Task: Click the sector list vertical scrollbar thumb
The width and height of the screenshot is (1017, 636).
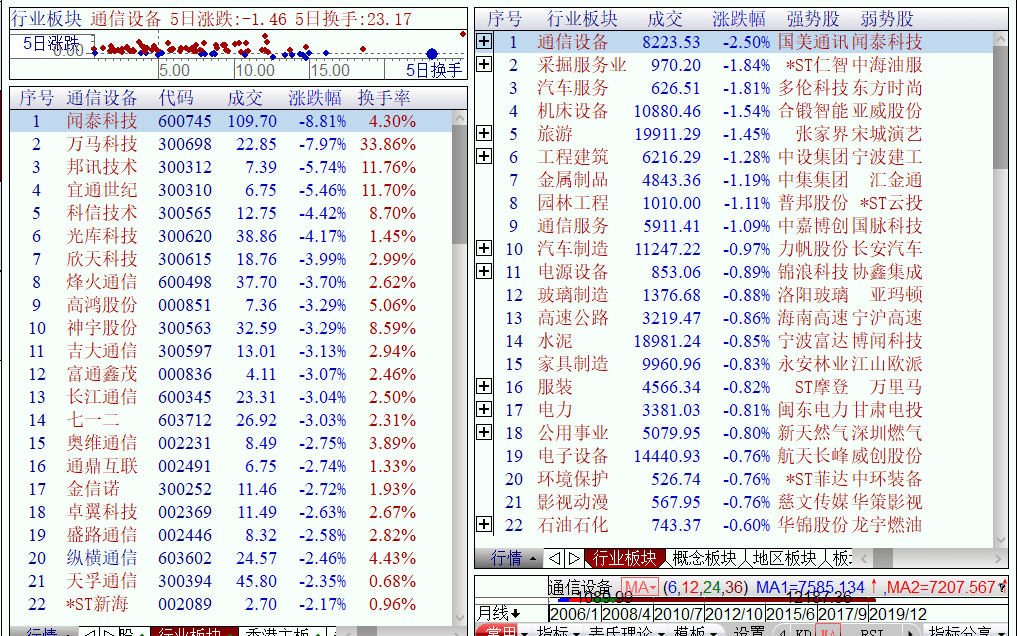Action: coord(1001,108)
